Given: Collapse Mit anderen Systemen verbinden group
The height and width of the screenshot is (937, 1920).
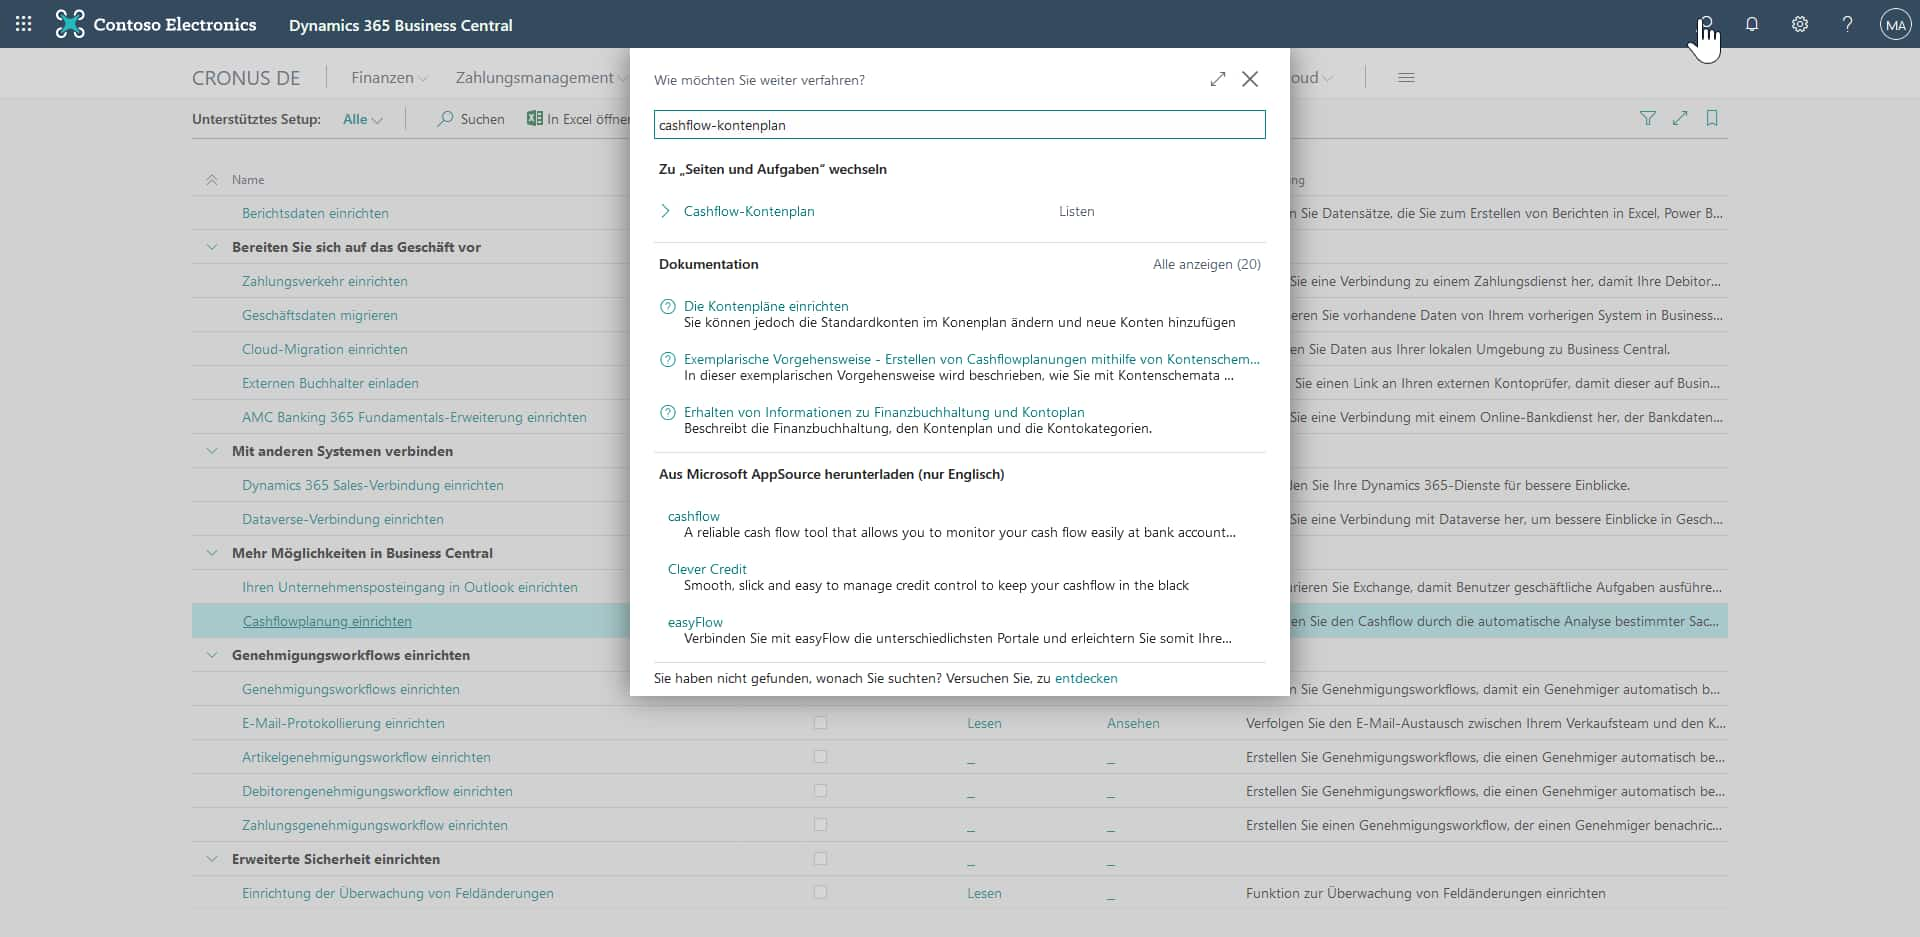Looking at the screenshot, I should (211, 451).
